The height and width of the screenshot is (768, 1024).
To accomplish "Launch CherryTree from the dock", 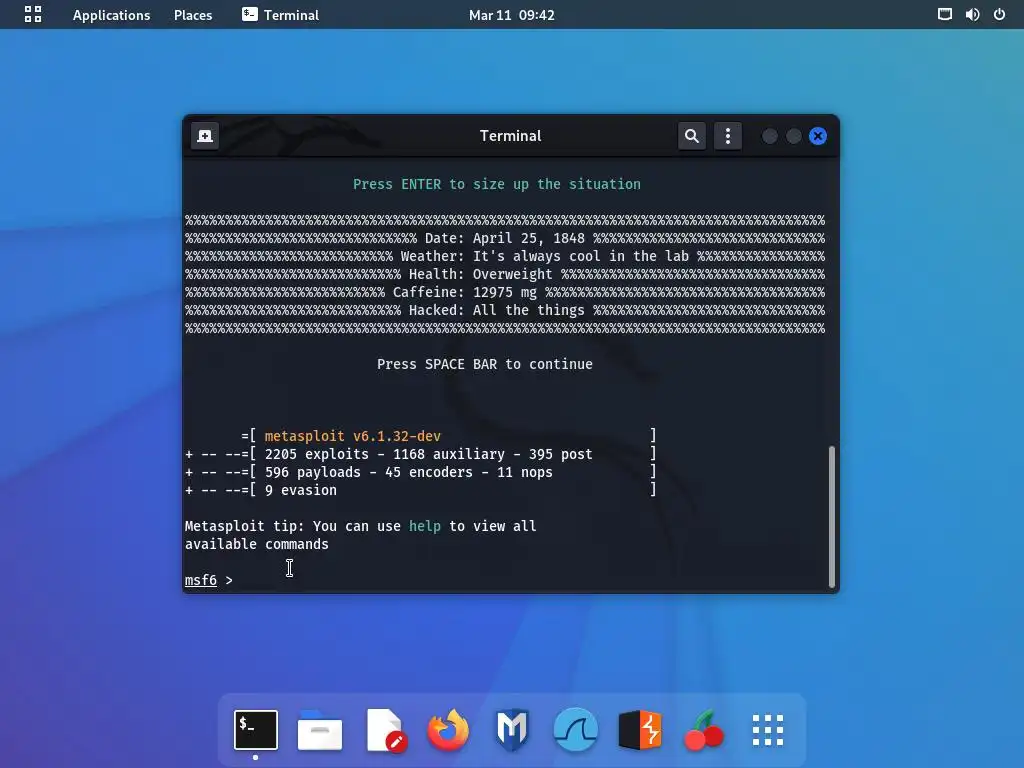I will 703,729.
